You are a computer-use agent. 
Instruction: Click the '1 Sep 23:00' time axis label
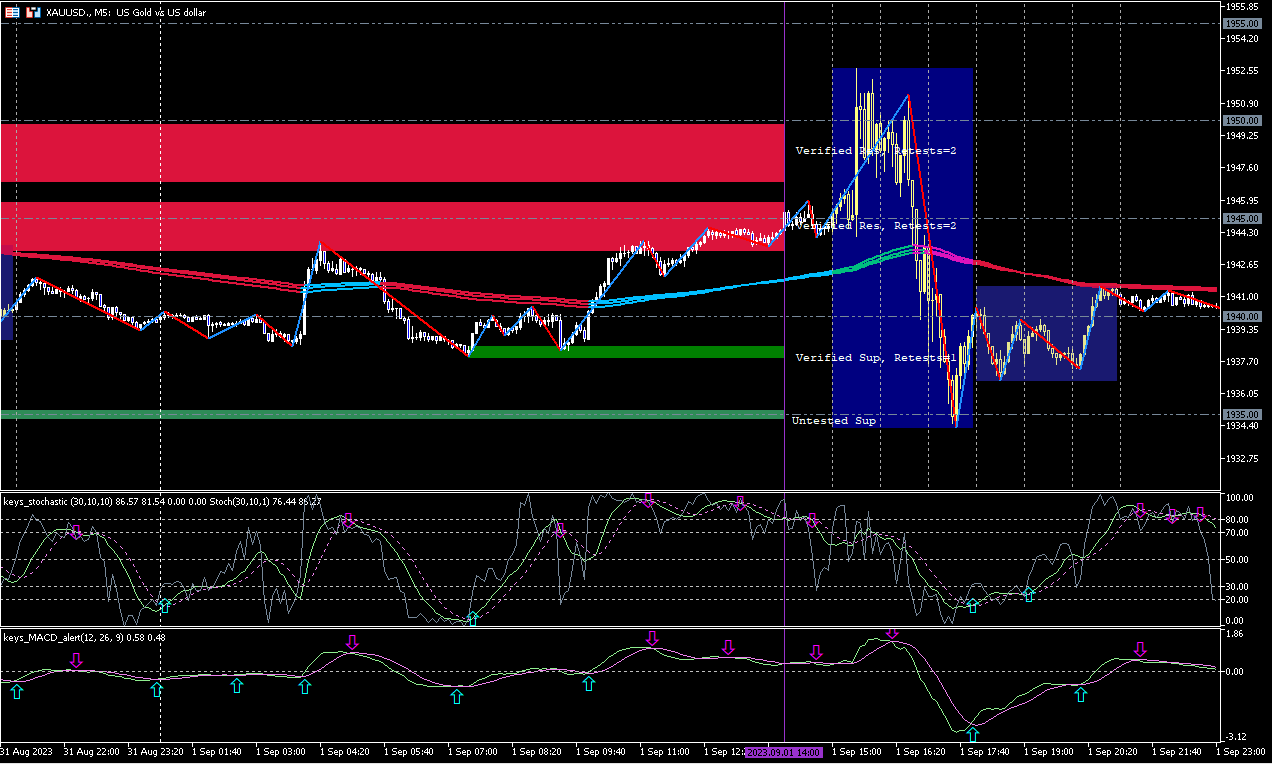[1242, 751]
